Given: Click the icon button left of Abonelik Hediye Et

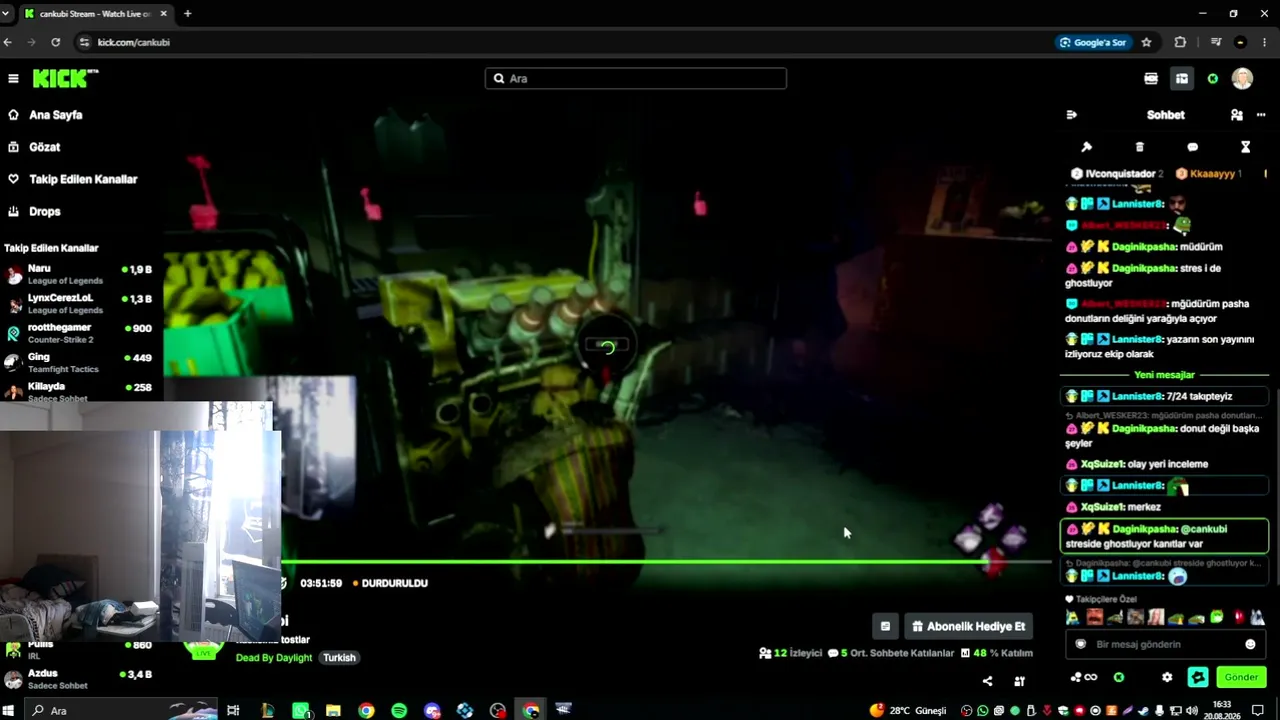Looking at the screenshot, I should pos(885,626).
